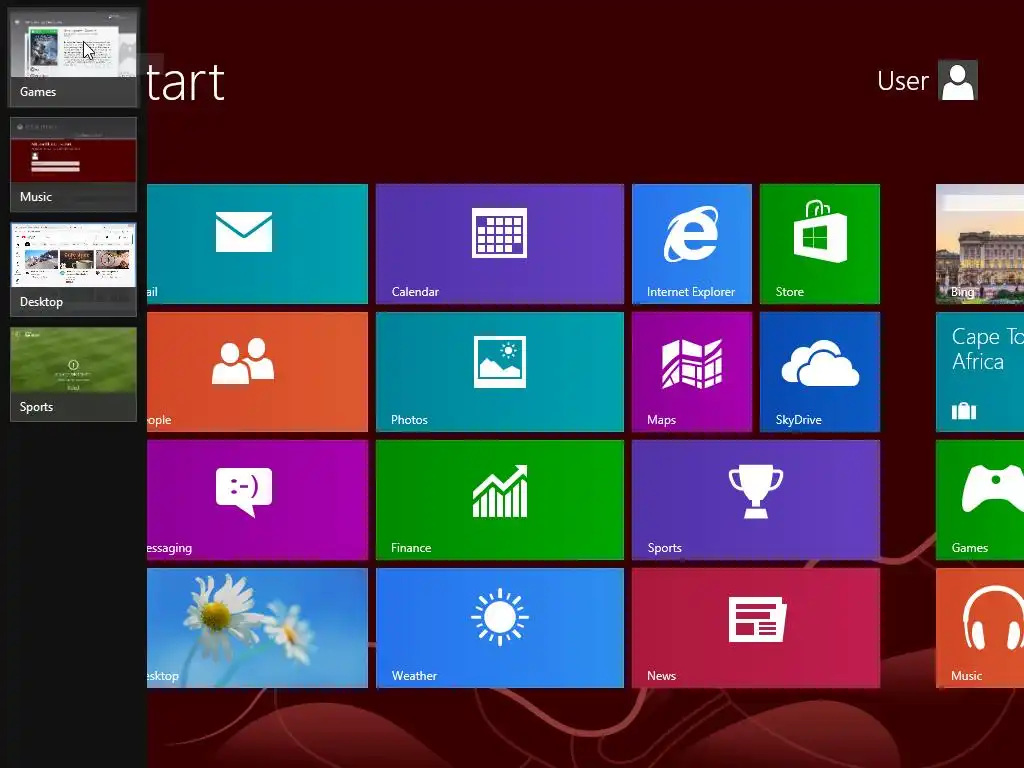Open the SkyDrive tile
Screen dimensions: 1024x768
point(820,372)
